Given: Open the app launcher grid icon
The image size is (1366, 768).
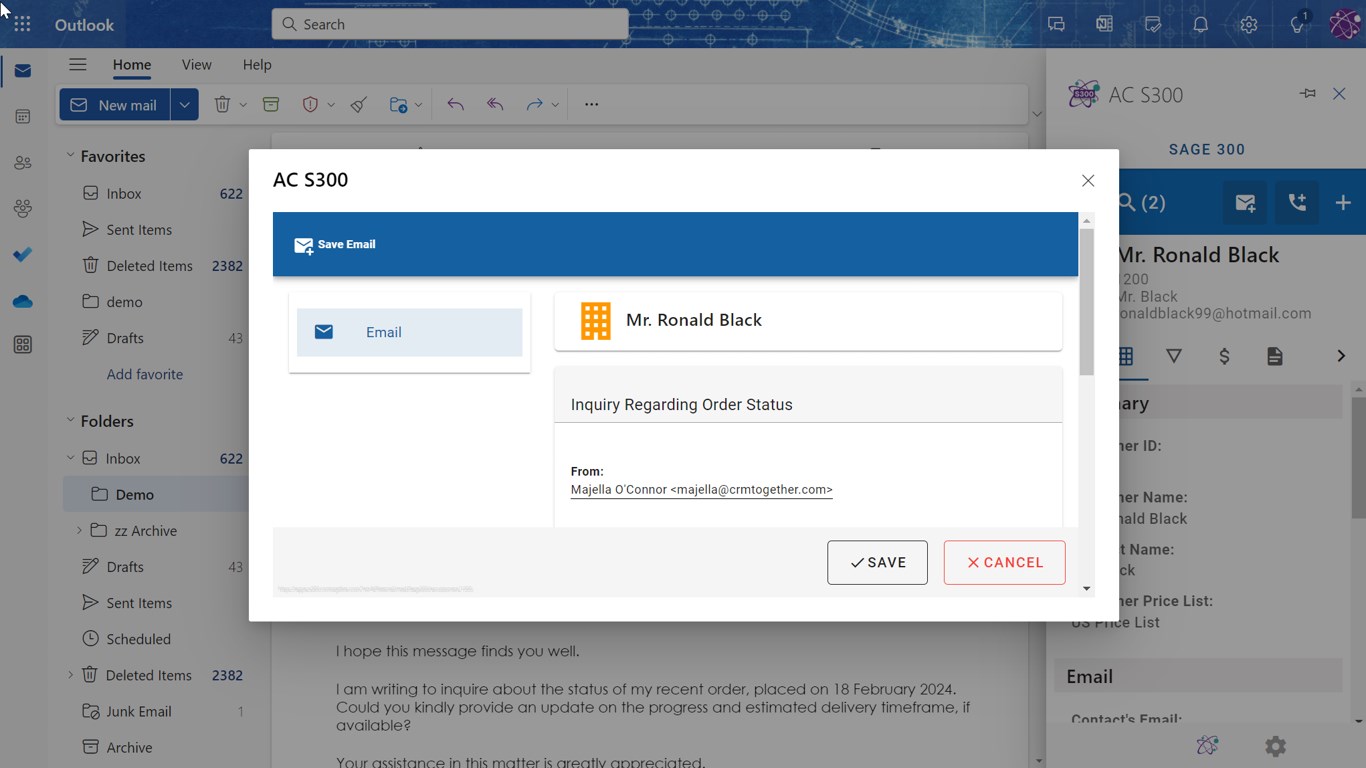Looking at the screenshot, I should tap(22, 24).
